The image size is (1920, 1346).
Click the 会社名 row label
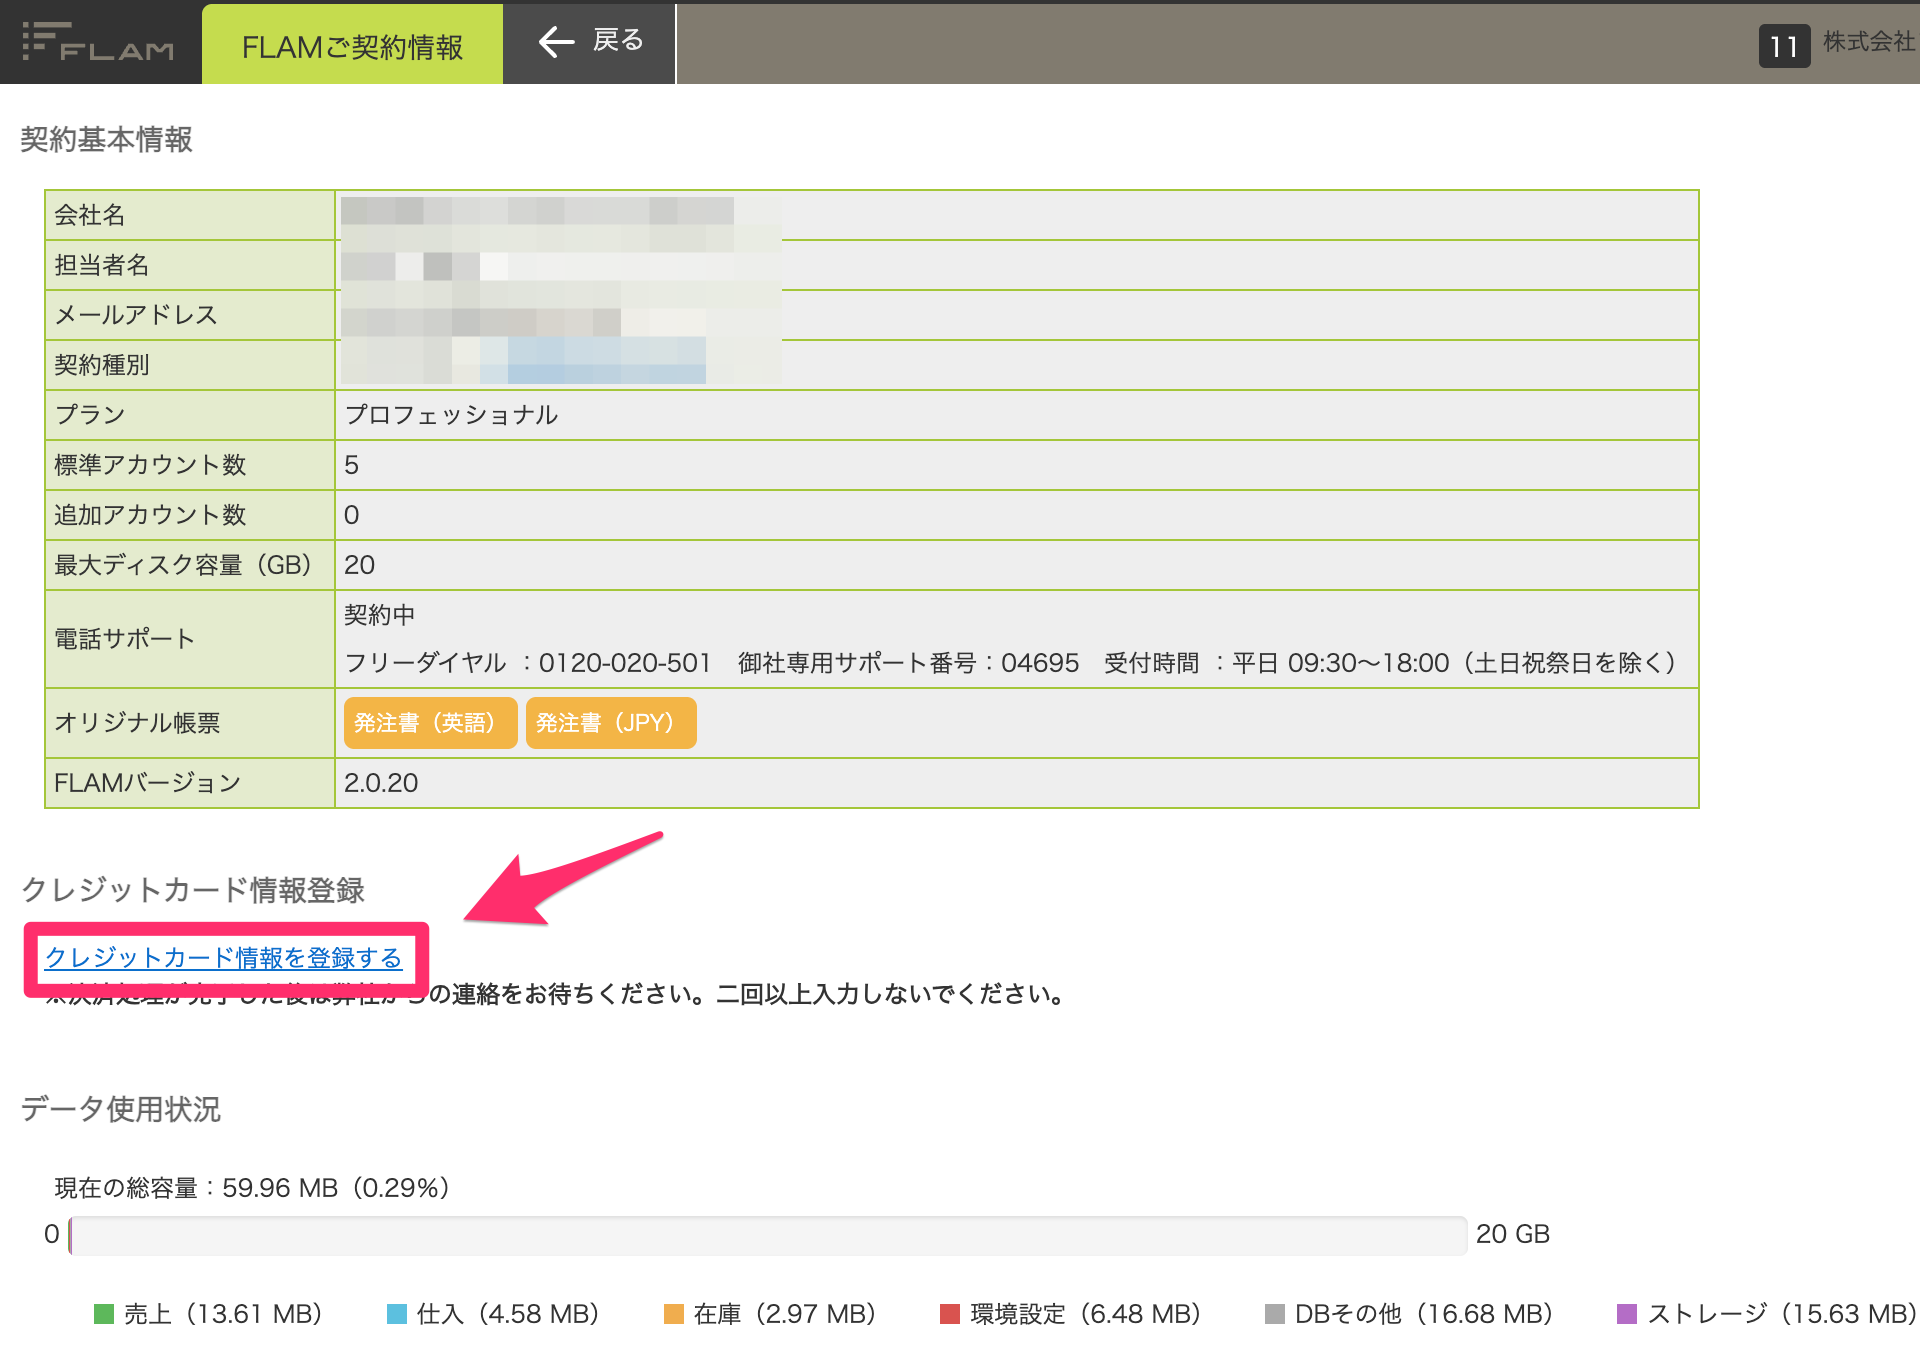[x=90, y=215]
